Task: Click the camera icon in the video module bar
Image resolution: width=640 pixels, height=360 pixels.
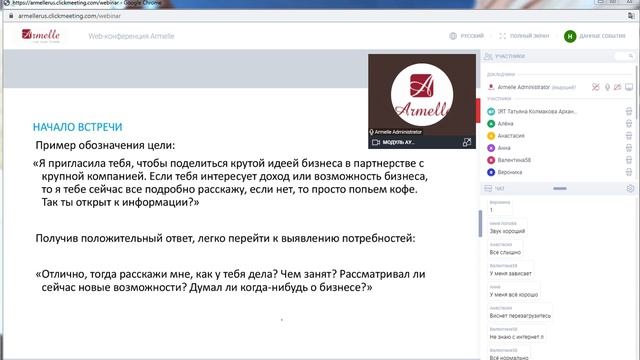Action: pyautogui.click(x=376, y=142)
